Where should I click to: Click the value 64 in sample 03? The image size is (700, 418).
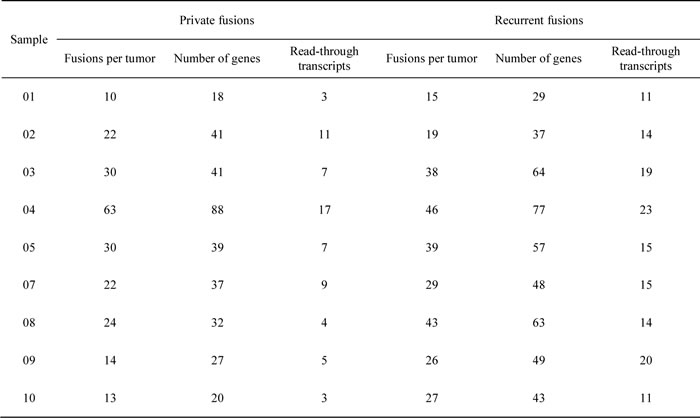point(539,172)
